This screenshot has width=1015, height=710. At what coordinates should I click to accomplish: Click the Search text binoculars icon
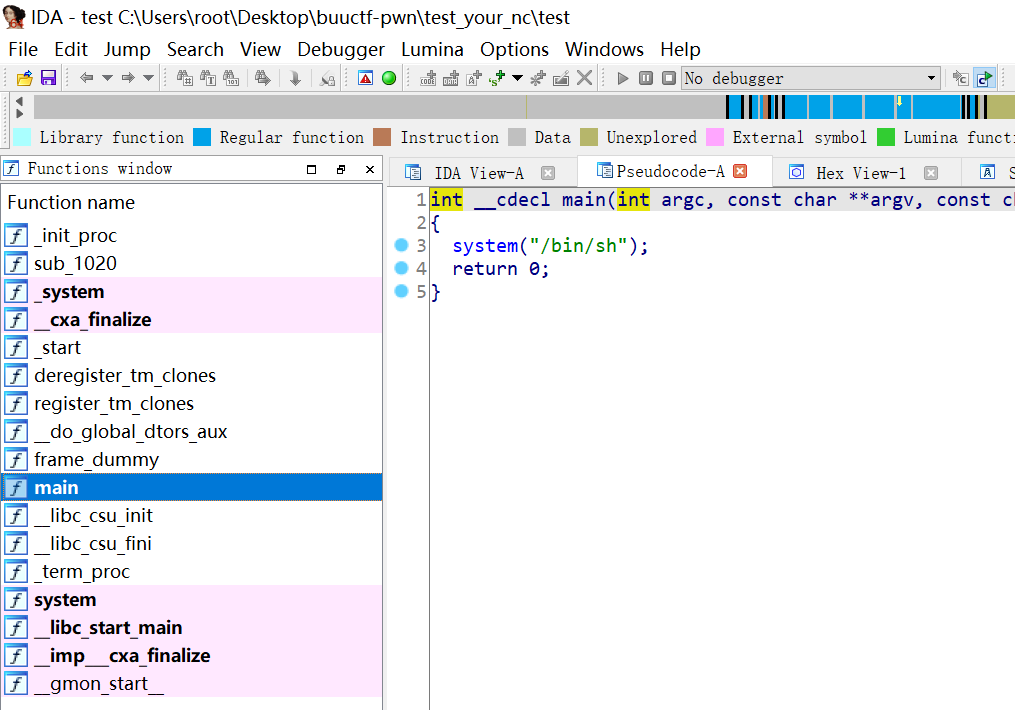coord(208,78)
